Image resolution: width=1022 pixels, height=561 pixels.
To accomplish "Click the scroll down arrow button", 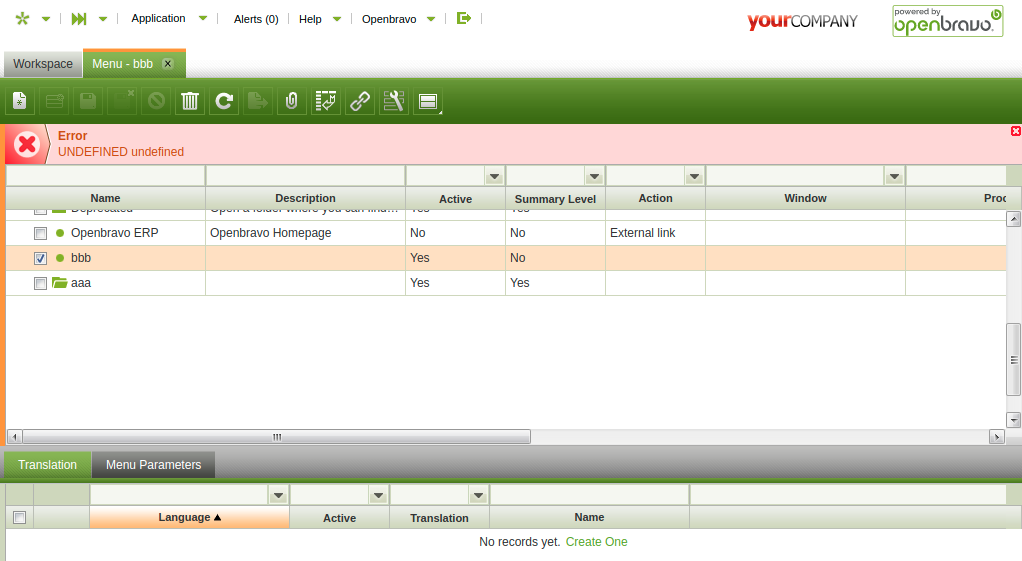I will click(x=1014, y=420).
